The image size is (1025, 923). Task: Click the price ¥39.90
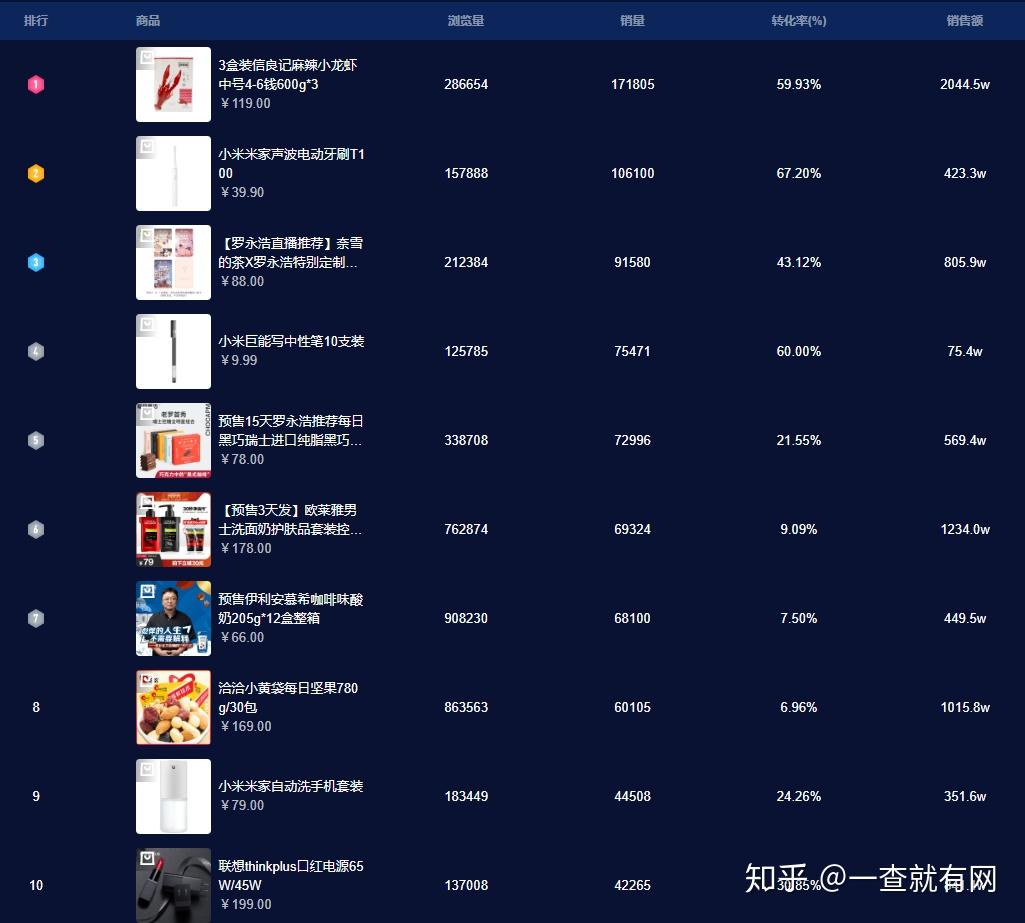tap(242, 192)
